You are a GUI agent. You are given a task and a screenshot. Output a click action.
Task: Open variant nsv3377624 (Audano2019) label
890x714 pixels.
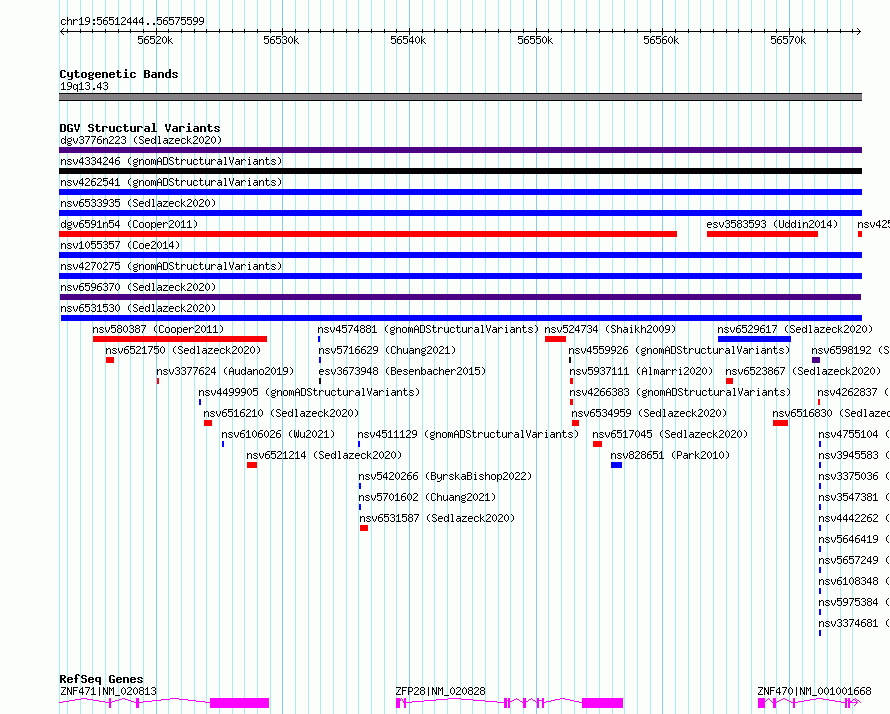pos(225,371)
